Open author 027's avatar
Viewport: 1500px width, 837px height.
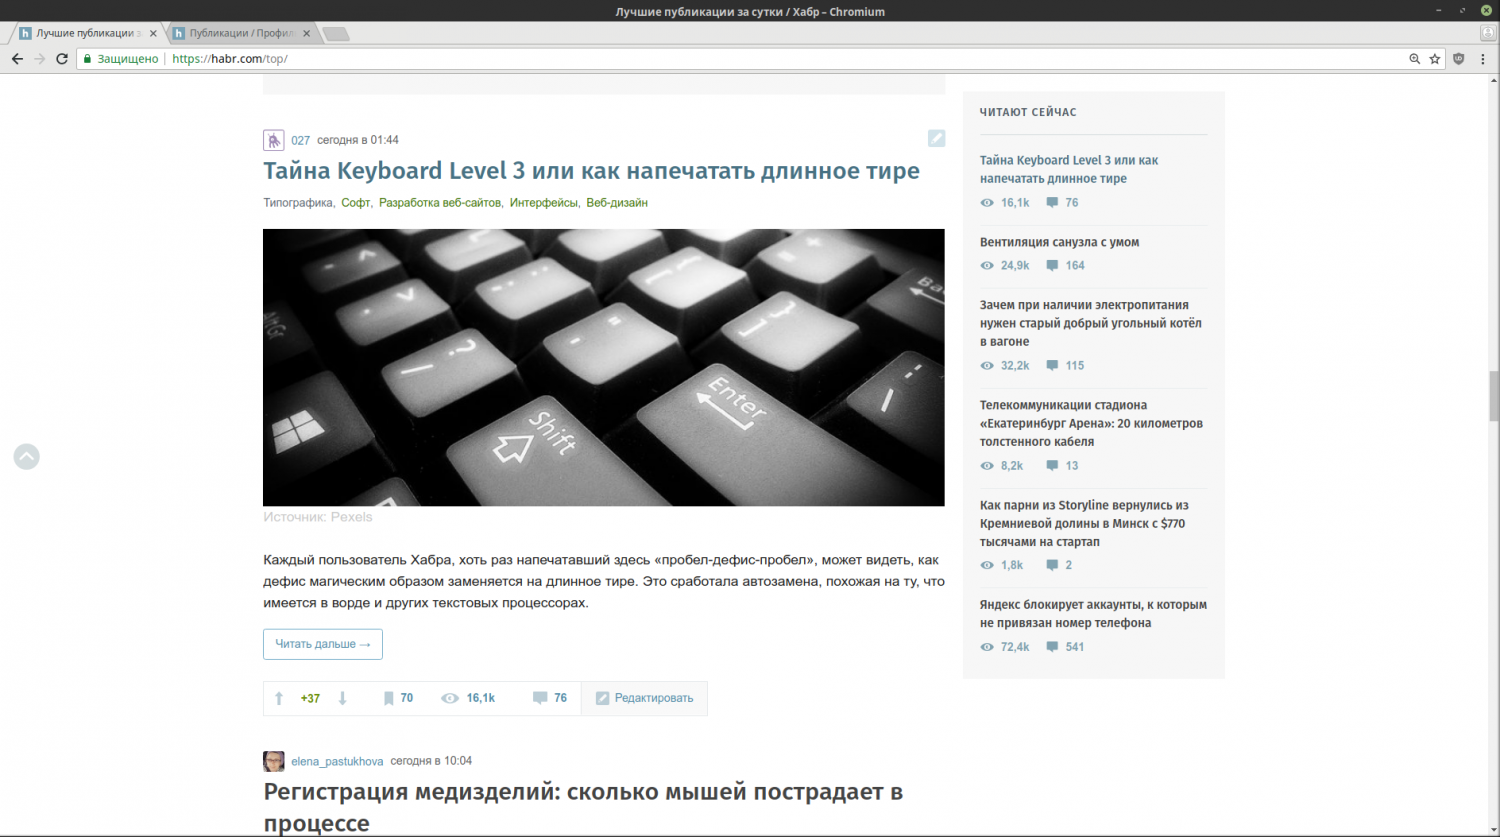click(x=274, y=140)
